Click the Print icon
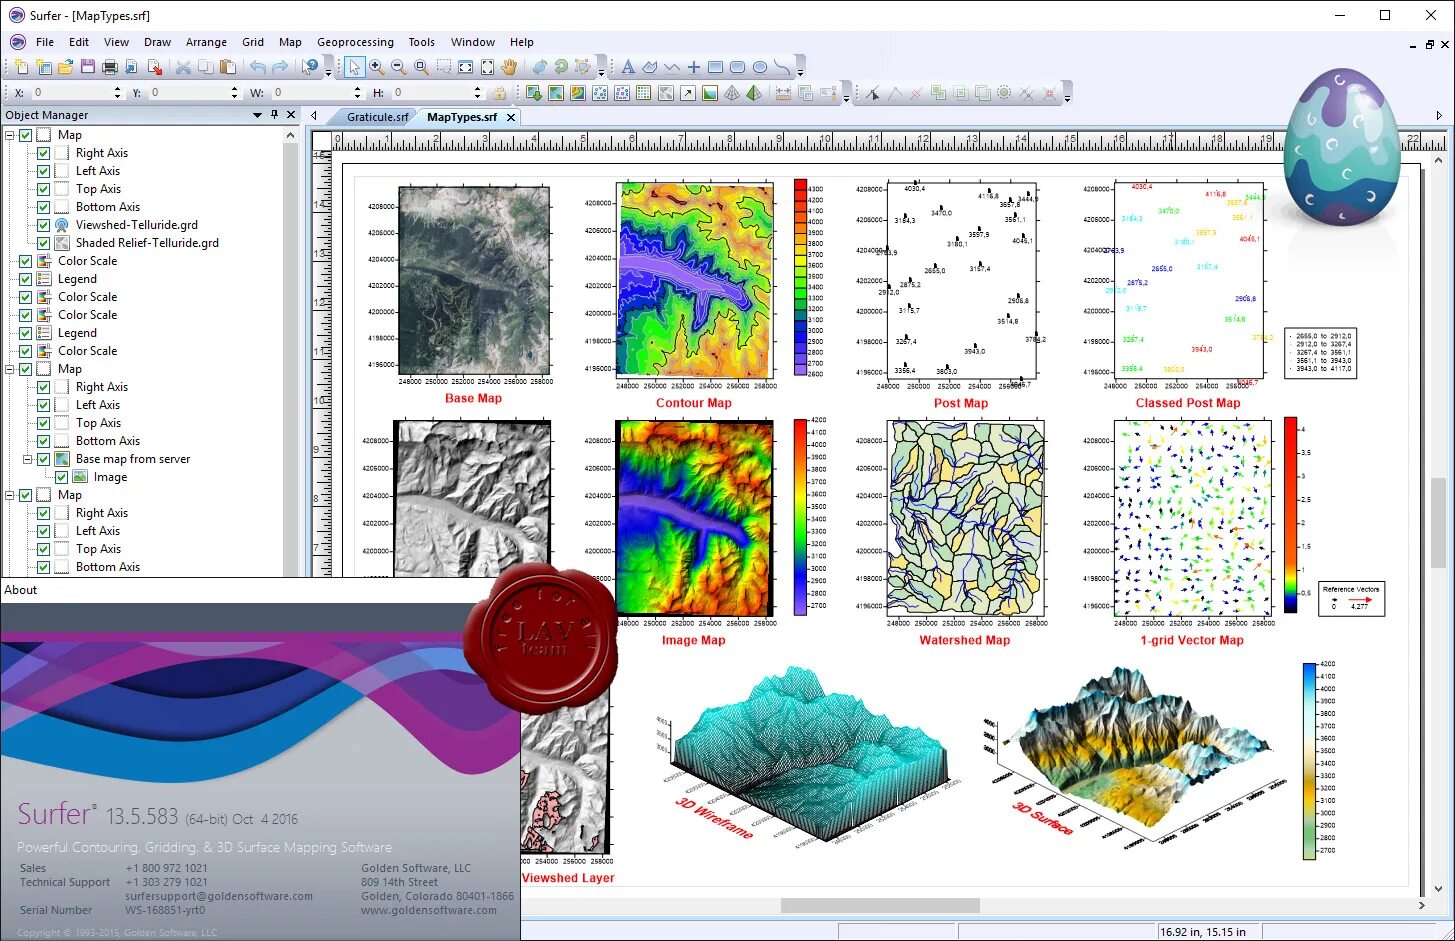The width and height of the screenshot is (1455, 941). point(110,67)
